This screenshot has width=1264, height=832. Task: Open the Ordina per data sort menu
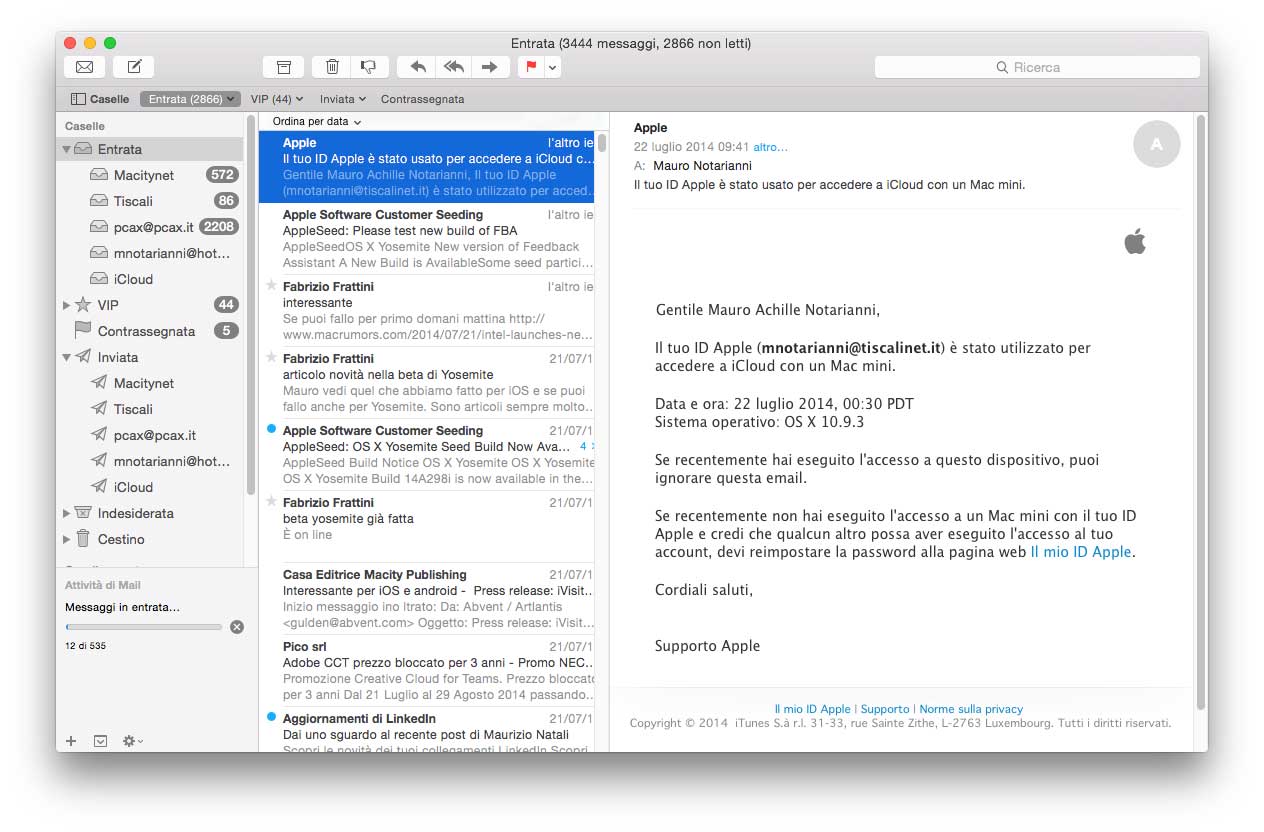pos(316,121)
